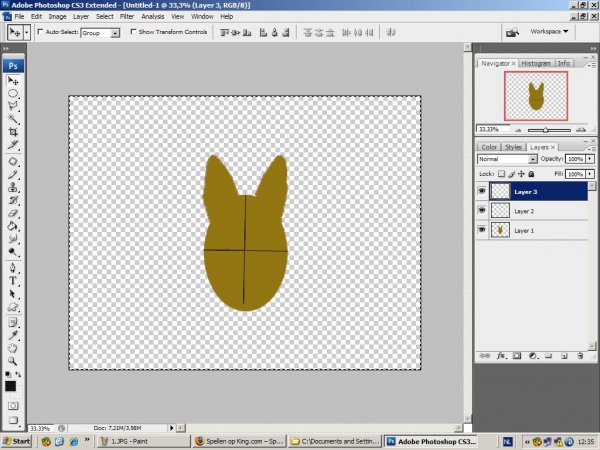The image size is (600, 450).
Task: Open the Layers panel options menu
Action: pos(593,148)
